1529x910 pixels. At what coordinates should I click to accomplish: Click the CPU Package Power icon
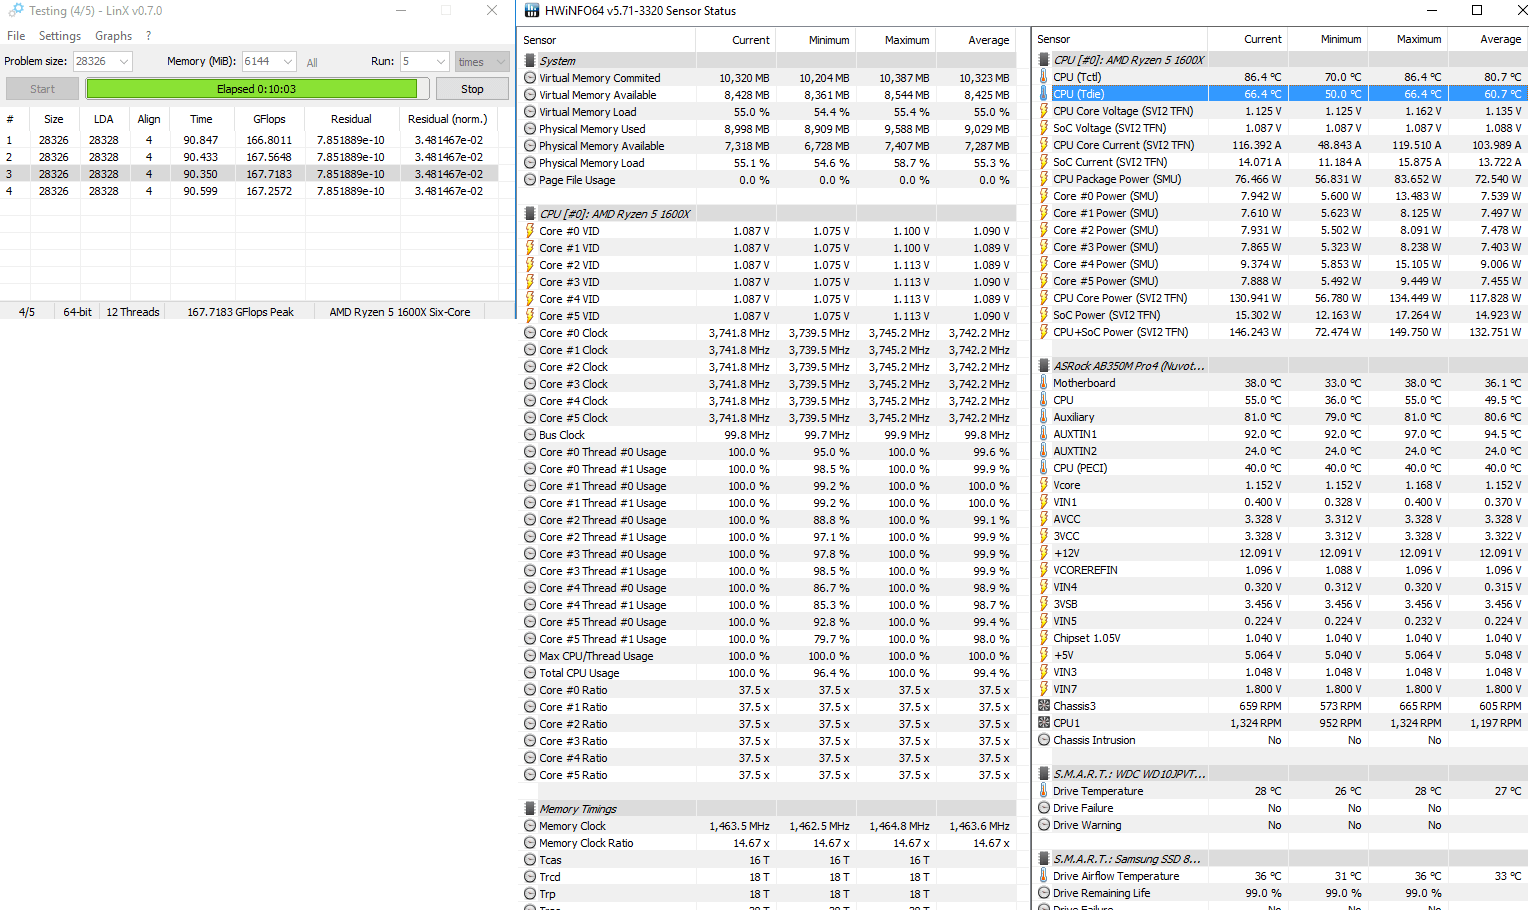[x=1044, y=179]
